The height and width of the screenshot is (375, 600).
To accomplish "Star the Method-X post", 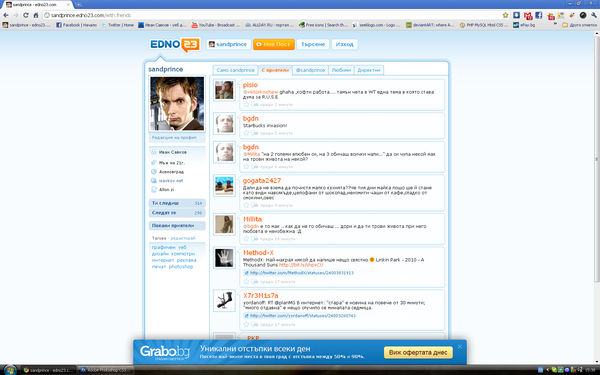I will point(246,282).
